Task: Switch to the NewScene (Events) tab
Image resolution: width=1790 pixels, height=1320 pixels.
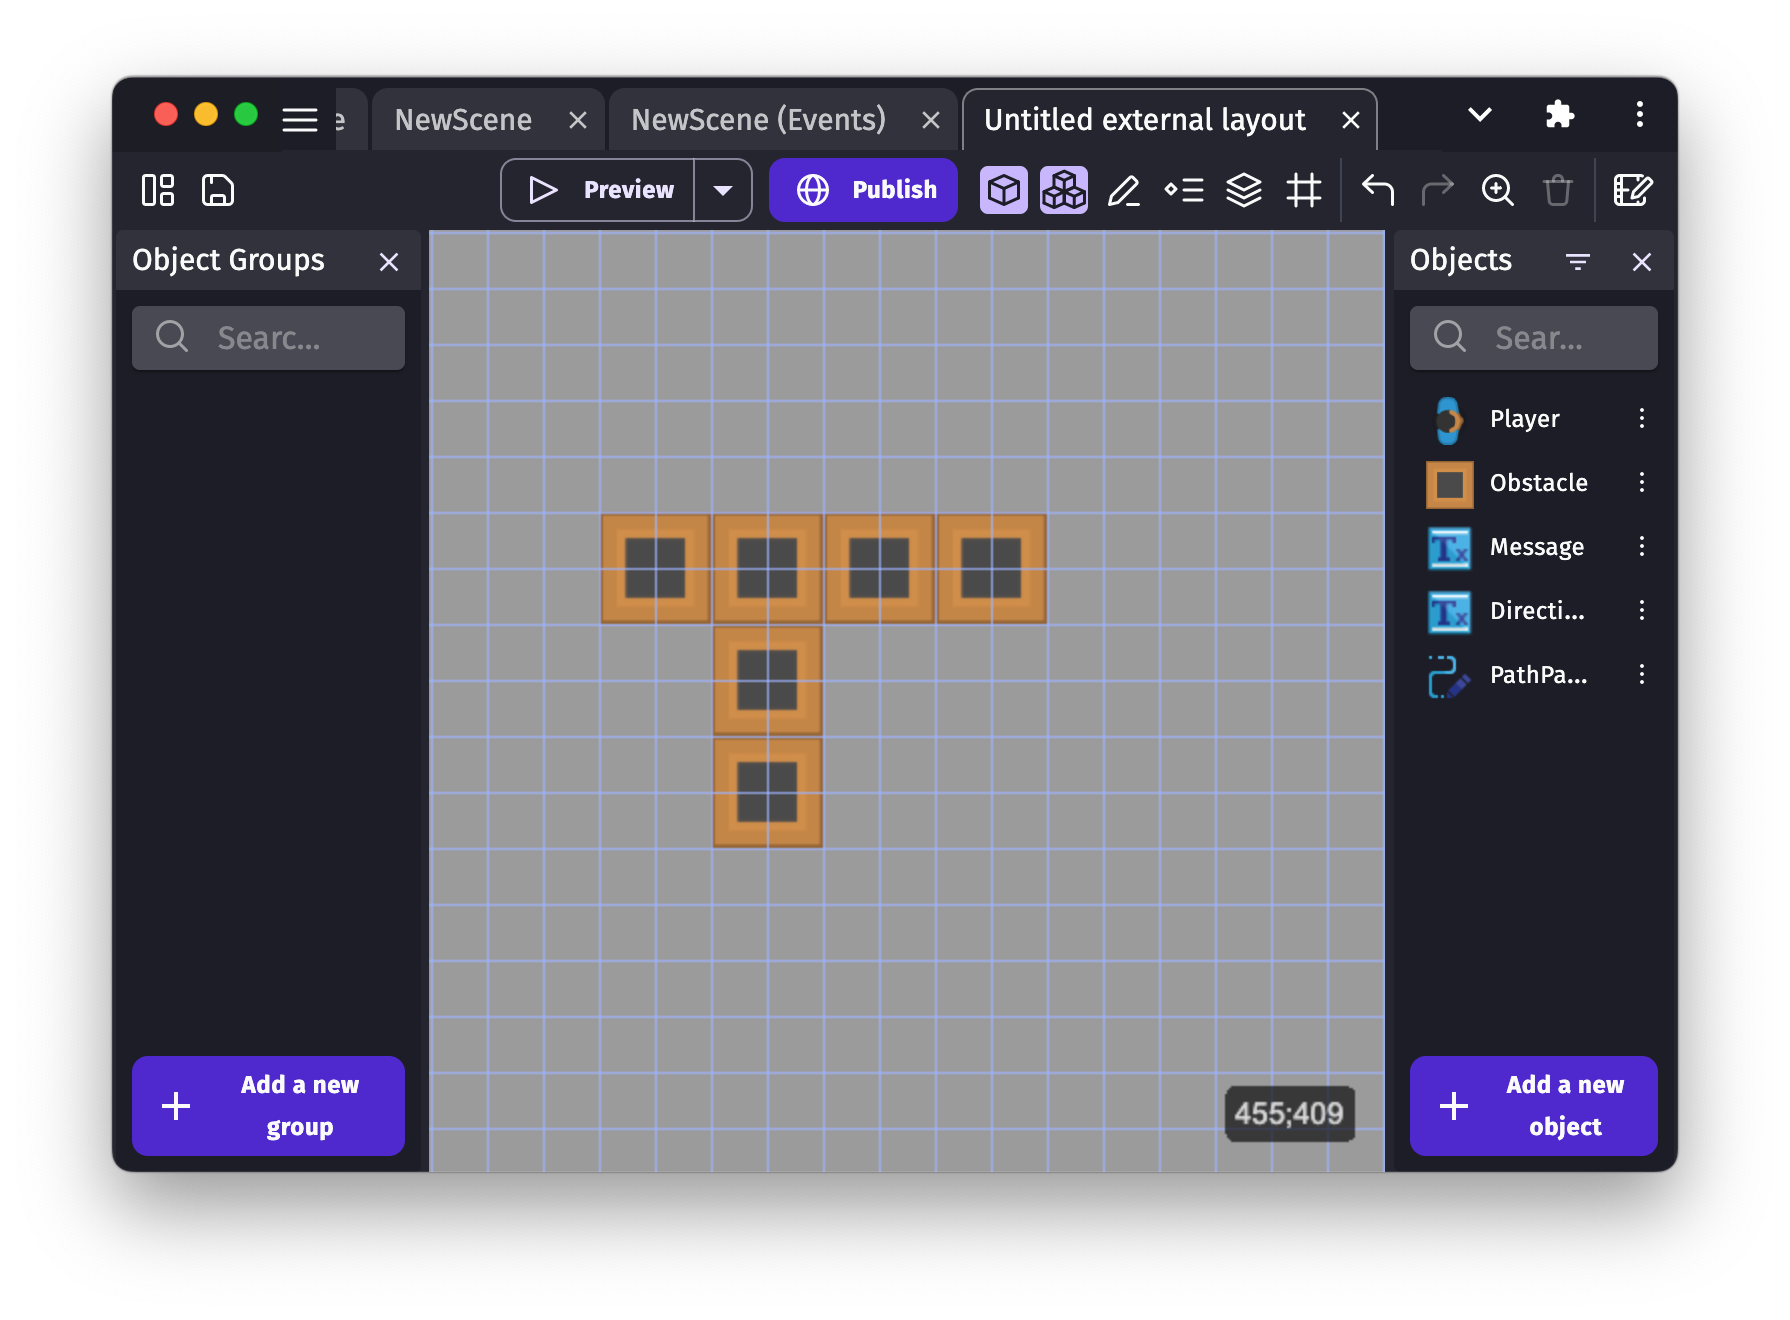Action: pyautogui.click(x=758, y=120)
